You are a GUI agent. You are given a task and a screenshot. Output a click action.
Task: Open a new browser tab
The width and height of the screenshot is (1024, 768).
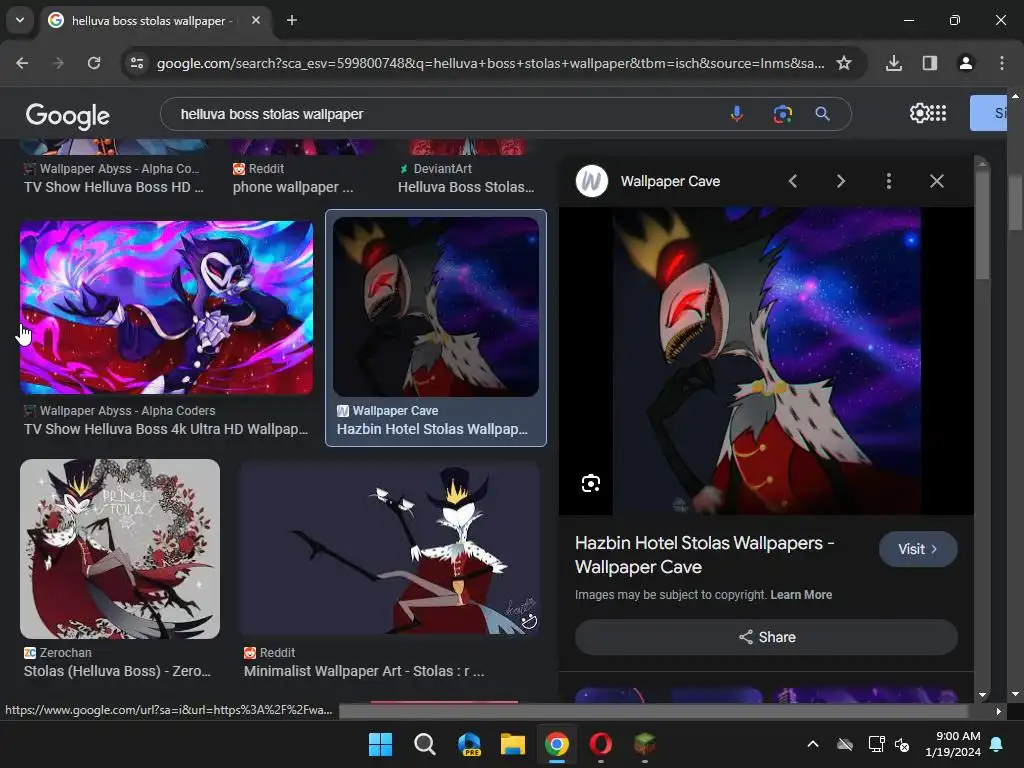click(x=292, y=20)
